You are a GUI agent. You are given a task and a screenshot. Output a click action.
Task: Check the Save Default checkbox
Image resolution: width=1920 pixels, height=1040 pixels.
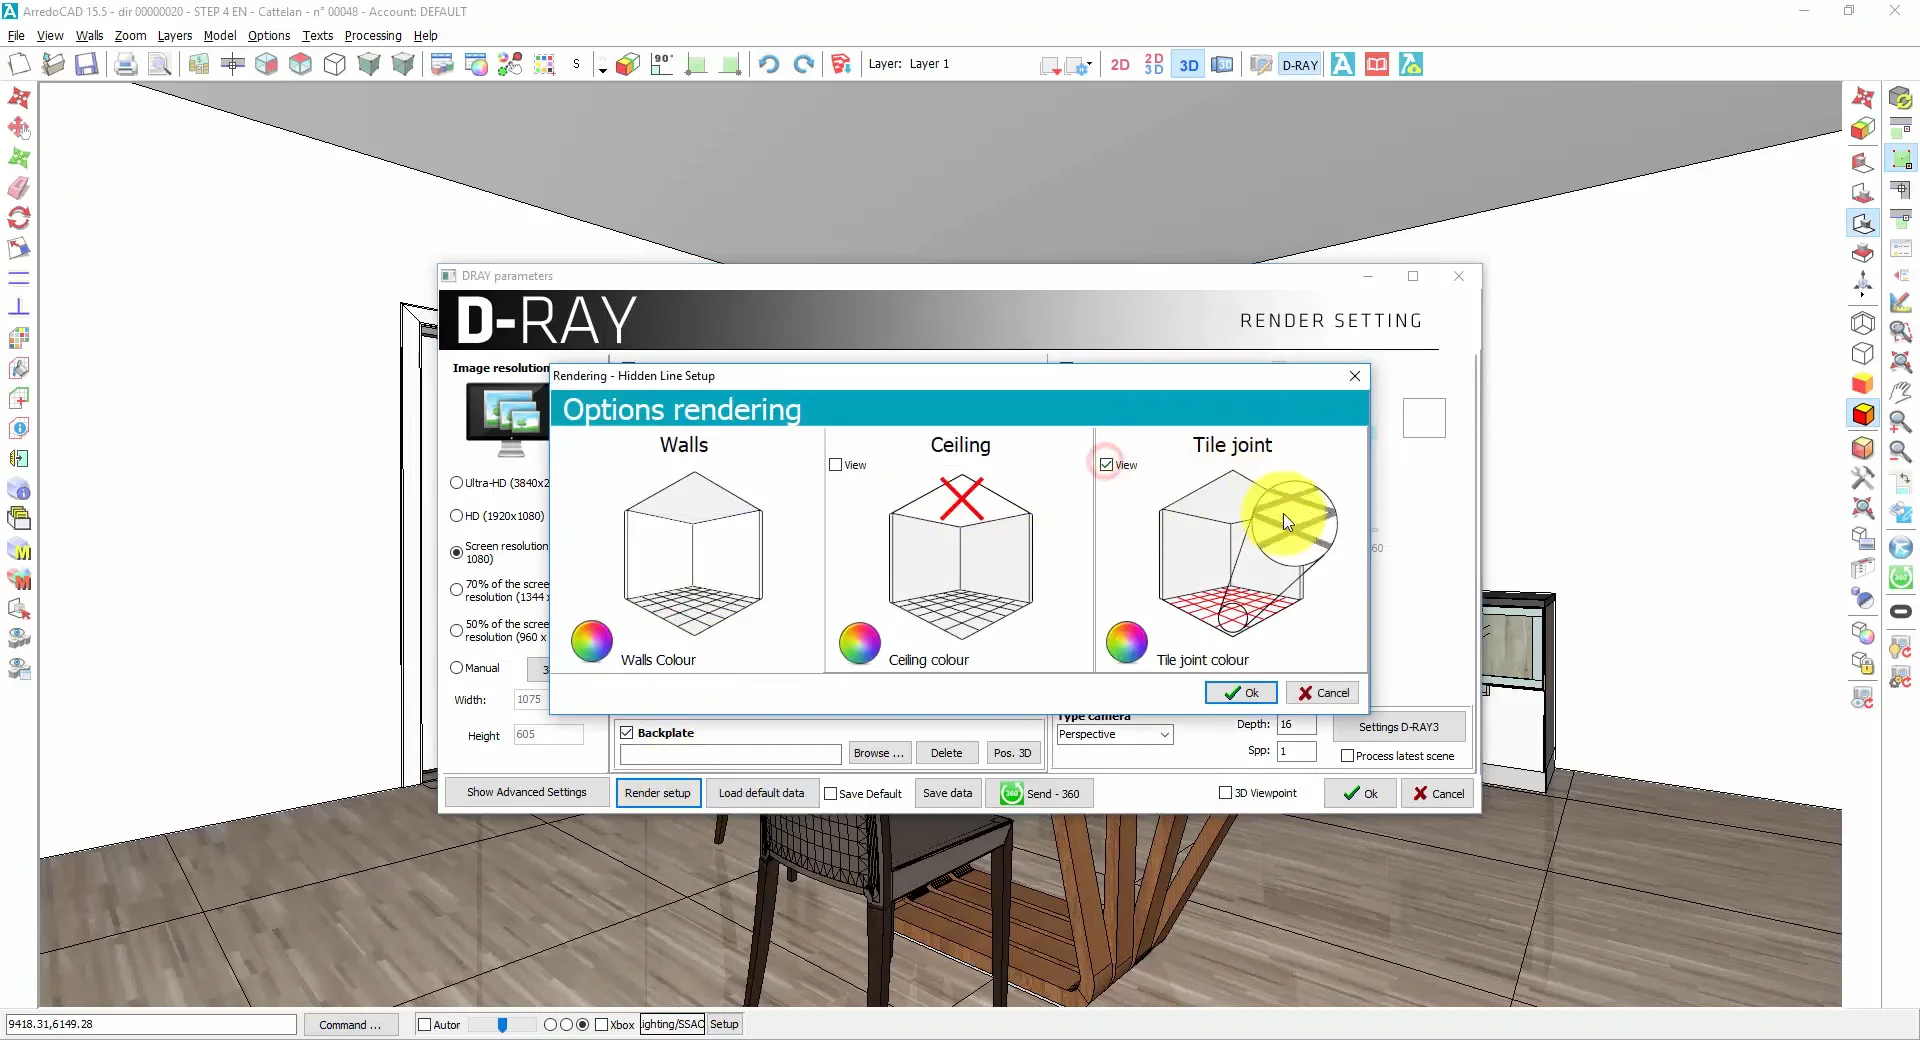coord(830,794)
